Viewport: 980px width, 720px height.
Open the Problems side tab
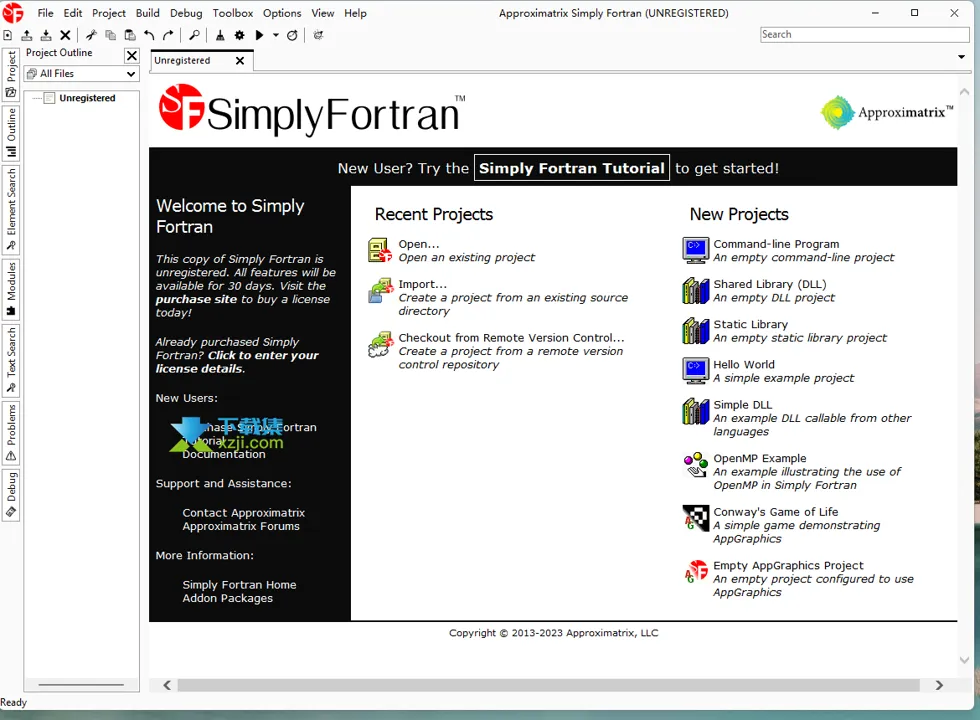(x=11, y=433)
